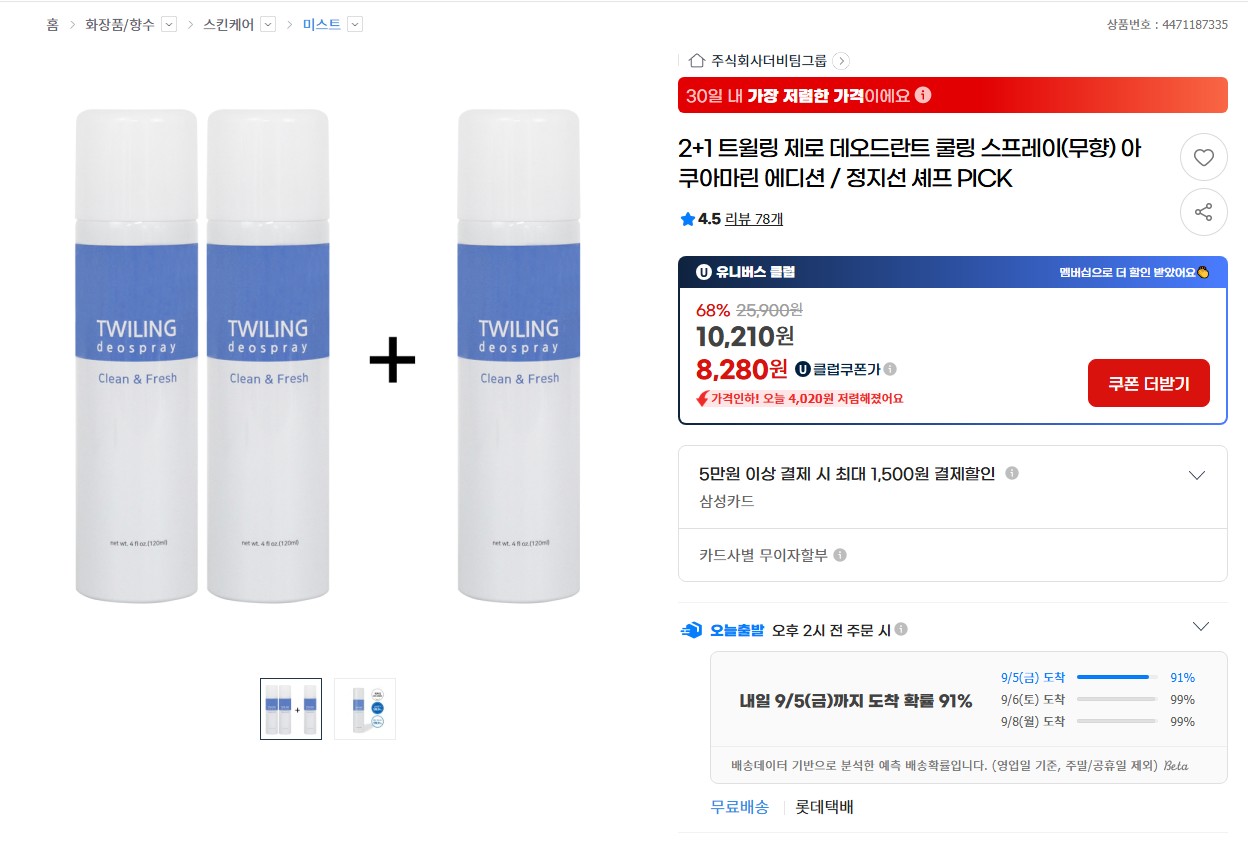The height and width of the screenshot is (845, 1248).
Task: Click arrow icon next to seller name
Action: [x=841, y=60]
